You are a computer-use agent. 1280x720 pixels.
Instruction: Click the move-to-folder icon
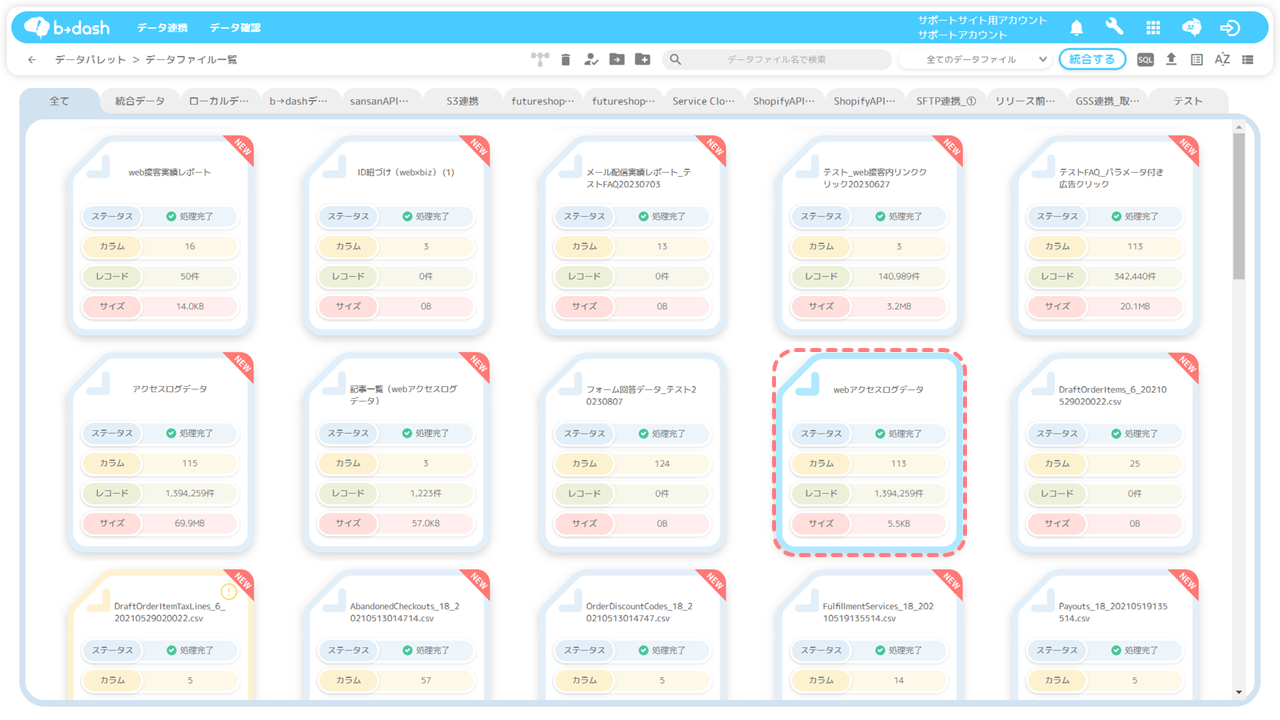(617, 60)
